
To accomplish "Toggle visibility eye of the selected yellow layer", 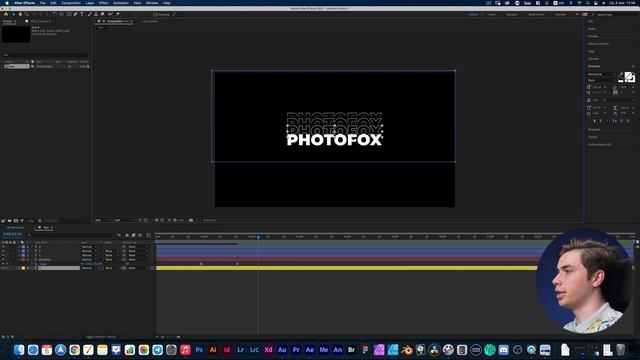I will [x=3, y=268].
